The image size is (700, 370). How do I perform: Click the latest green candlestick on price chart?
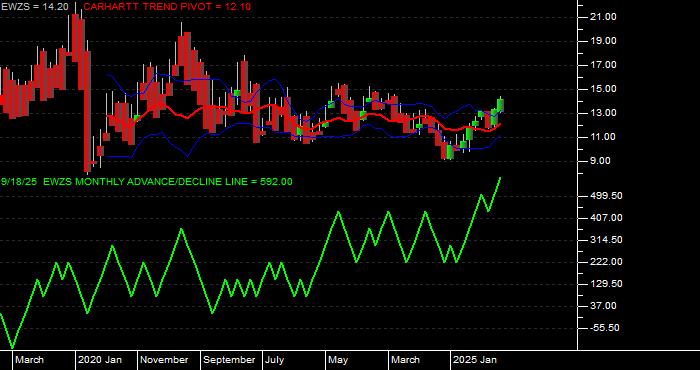[x=500, y=105]
